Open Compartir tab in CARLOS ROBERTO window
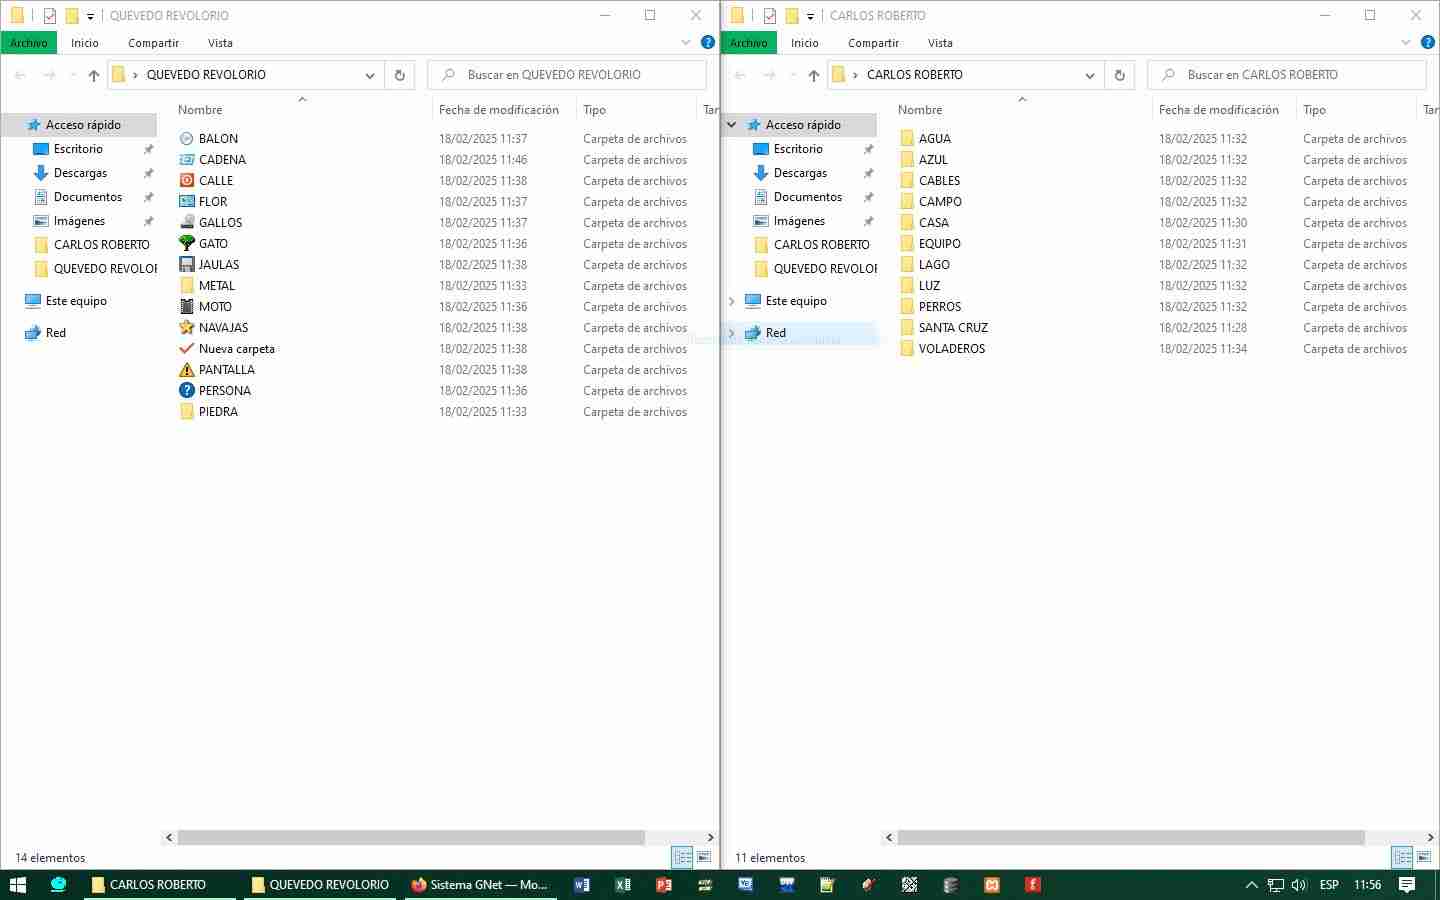Viewport: 1440px width, 900px height. 873,43
